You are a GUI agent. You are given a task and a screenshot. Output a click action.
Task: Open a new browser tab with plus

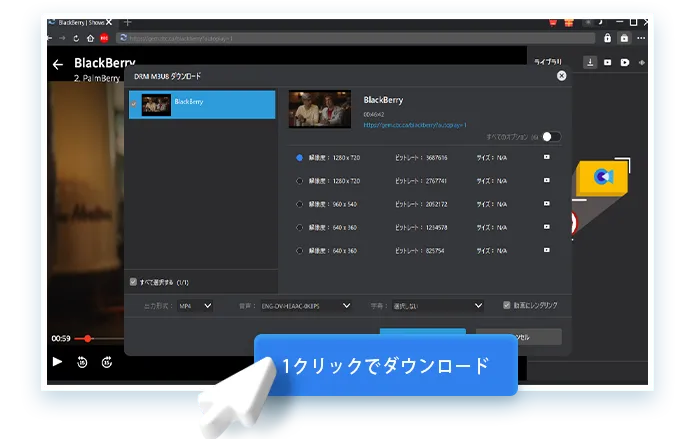(x=127, y=22)
